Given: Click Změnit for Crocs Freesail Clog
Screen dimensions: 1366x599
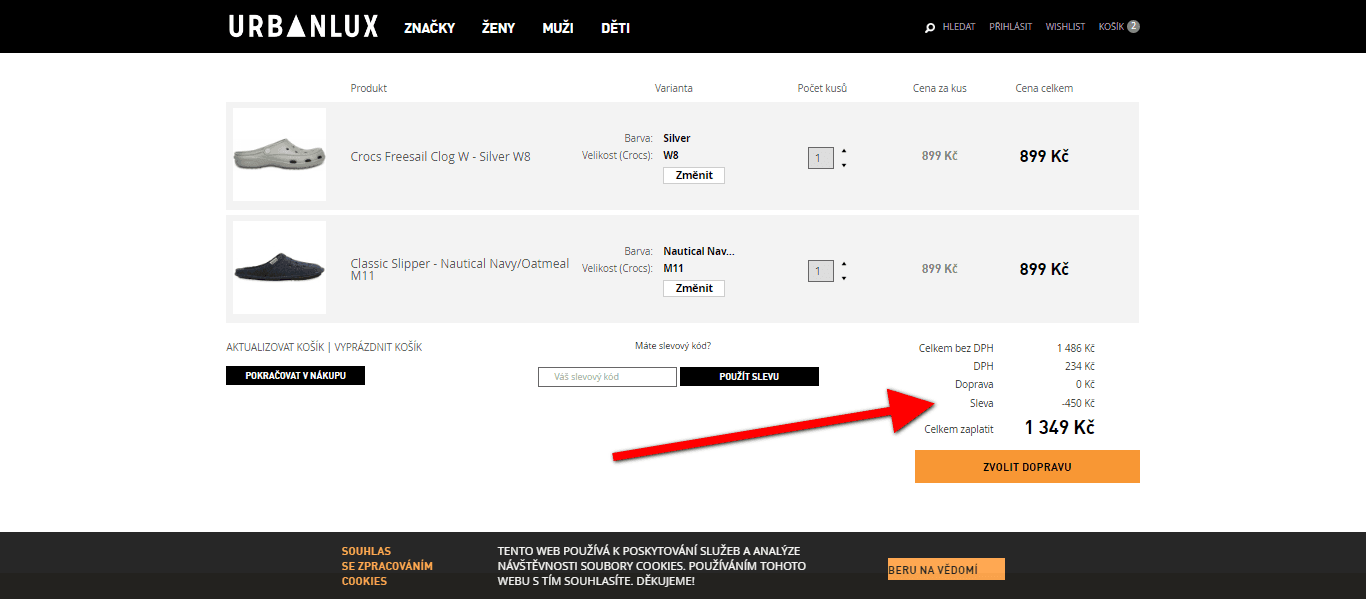Looking at the screenshot, I should coord(694,175).
